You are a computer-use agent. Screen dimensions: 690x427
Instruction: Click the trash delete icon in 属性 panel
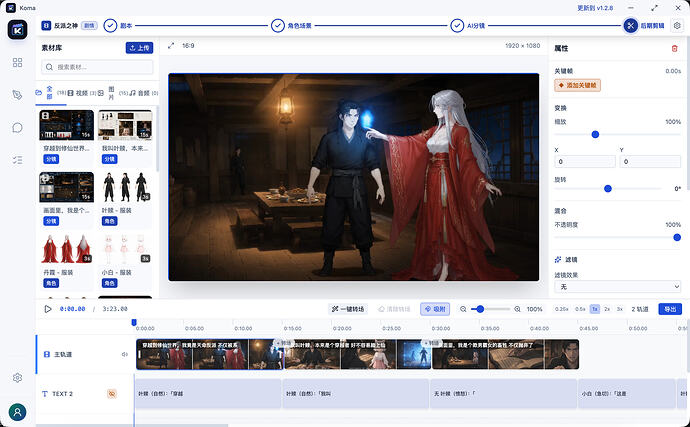pos(674,48)
